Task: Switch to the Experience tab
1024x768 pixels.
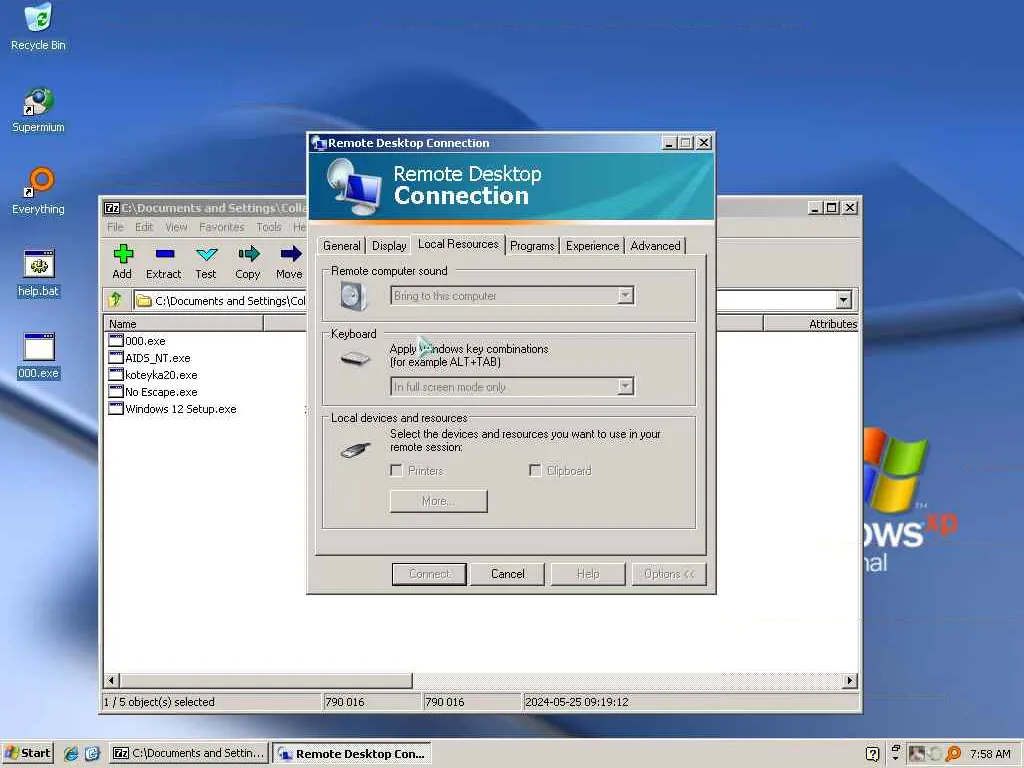Action: (x=592, y=246)
